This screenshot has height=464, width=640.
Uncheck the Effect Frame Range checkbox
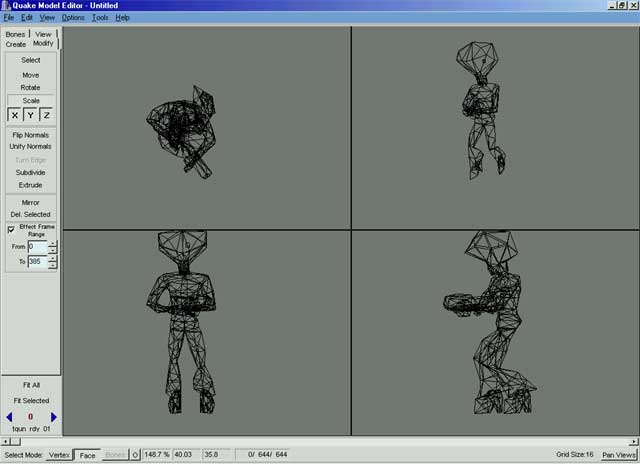point(11,230)
